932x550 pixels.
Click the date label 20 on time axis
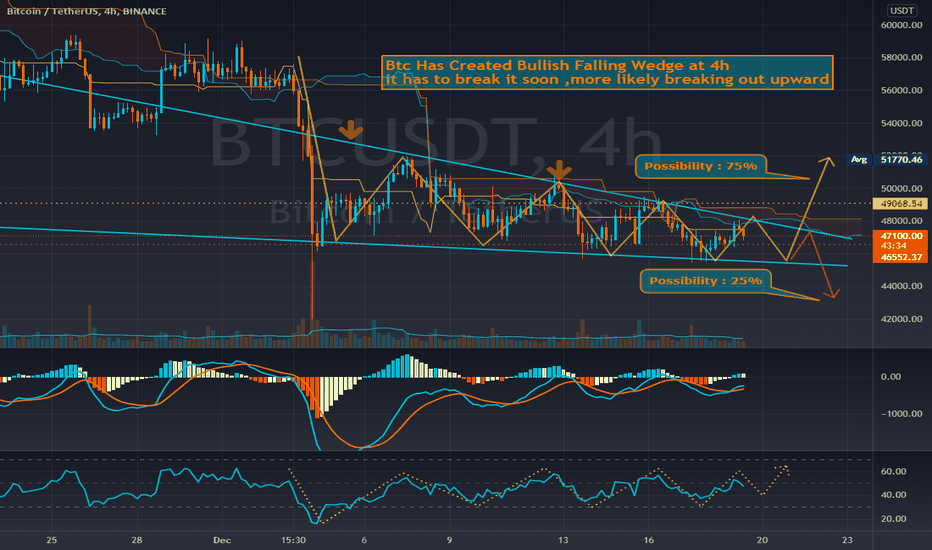click(x=762, y=540)
